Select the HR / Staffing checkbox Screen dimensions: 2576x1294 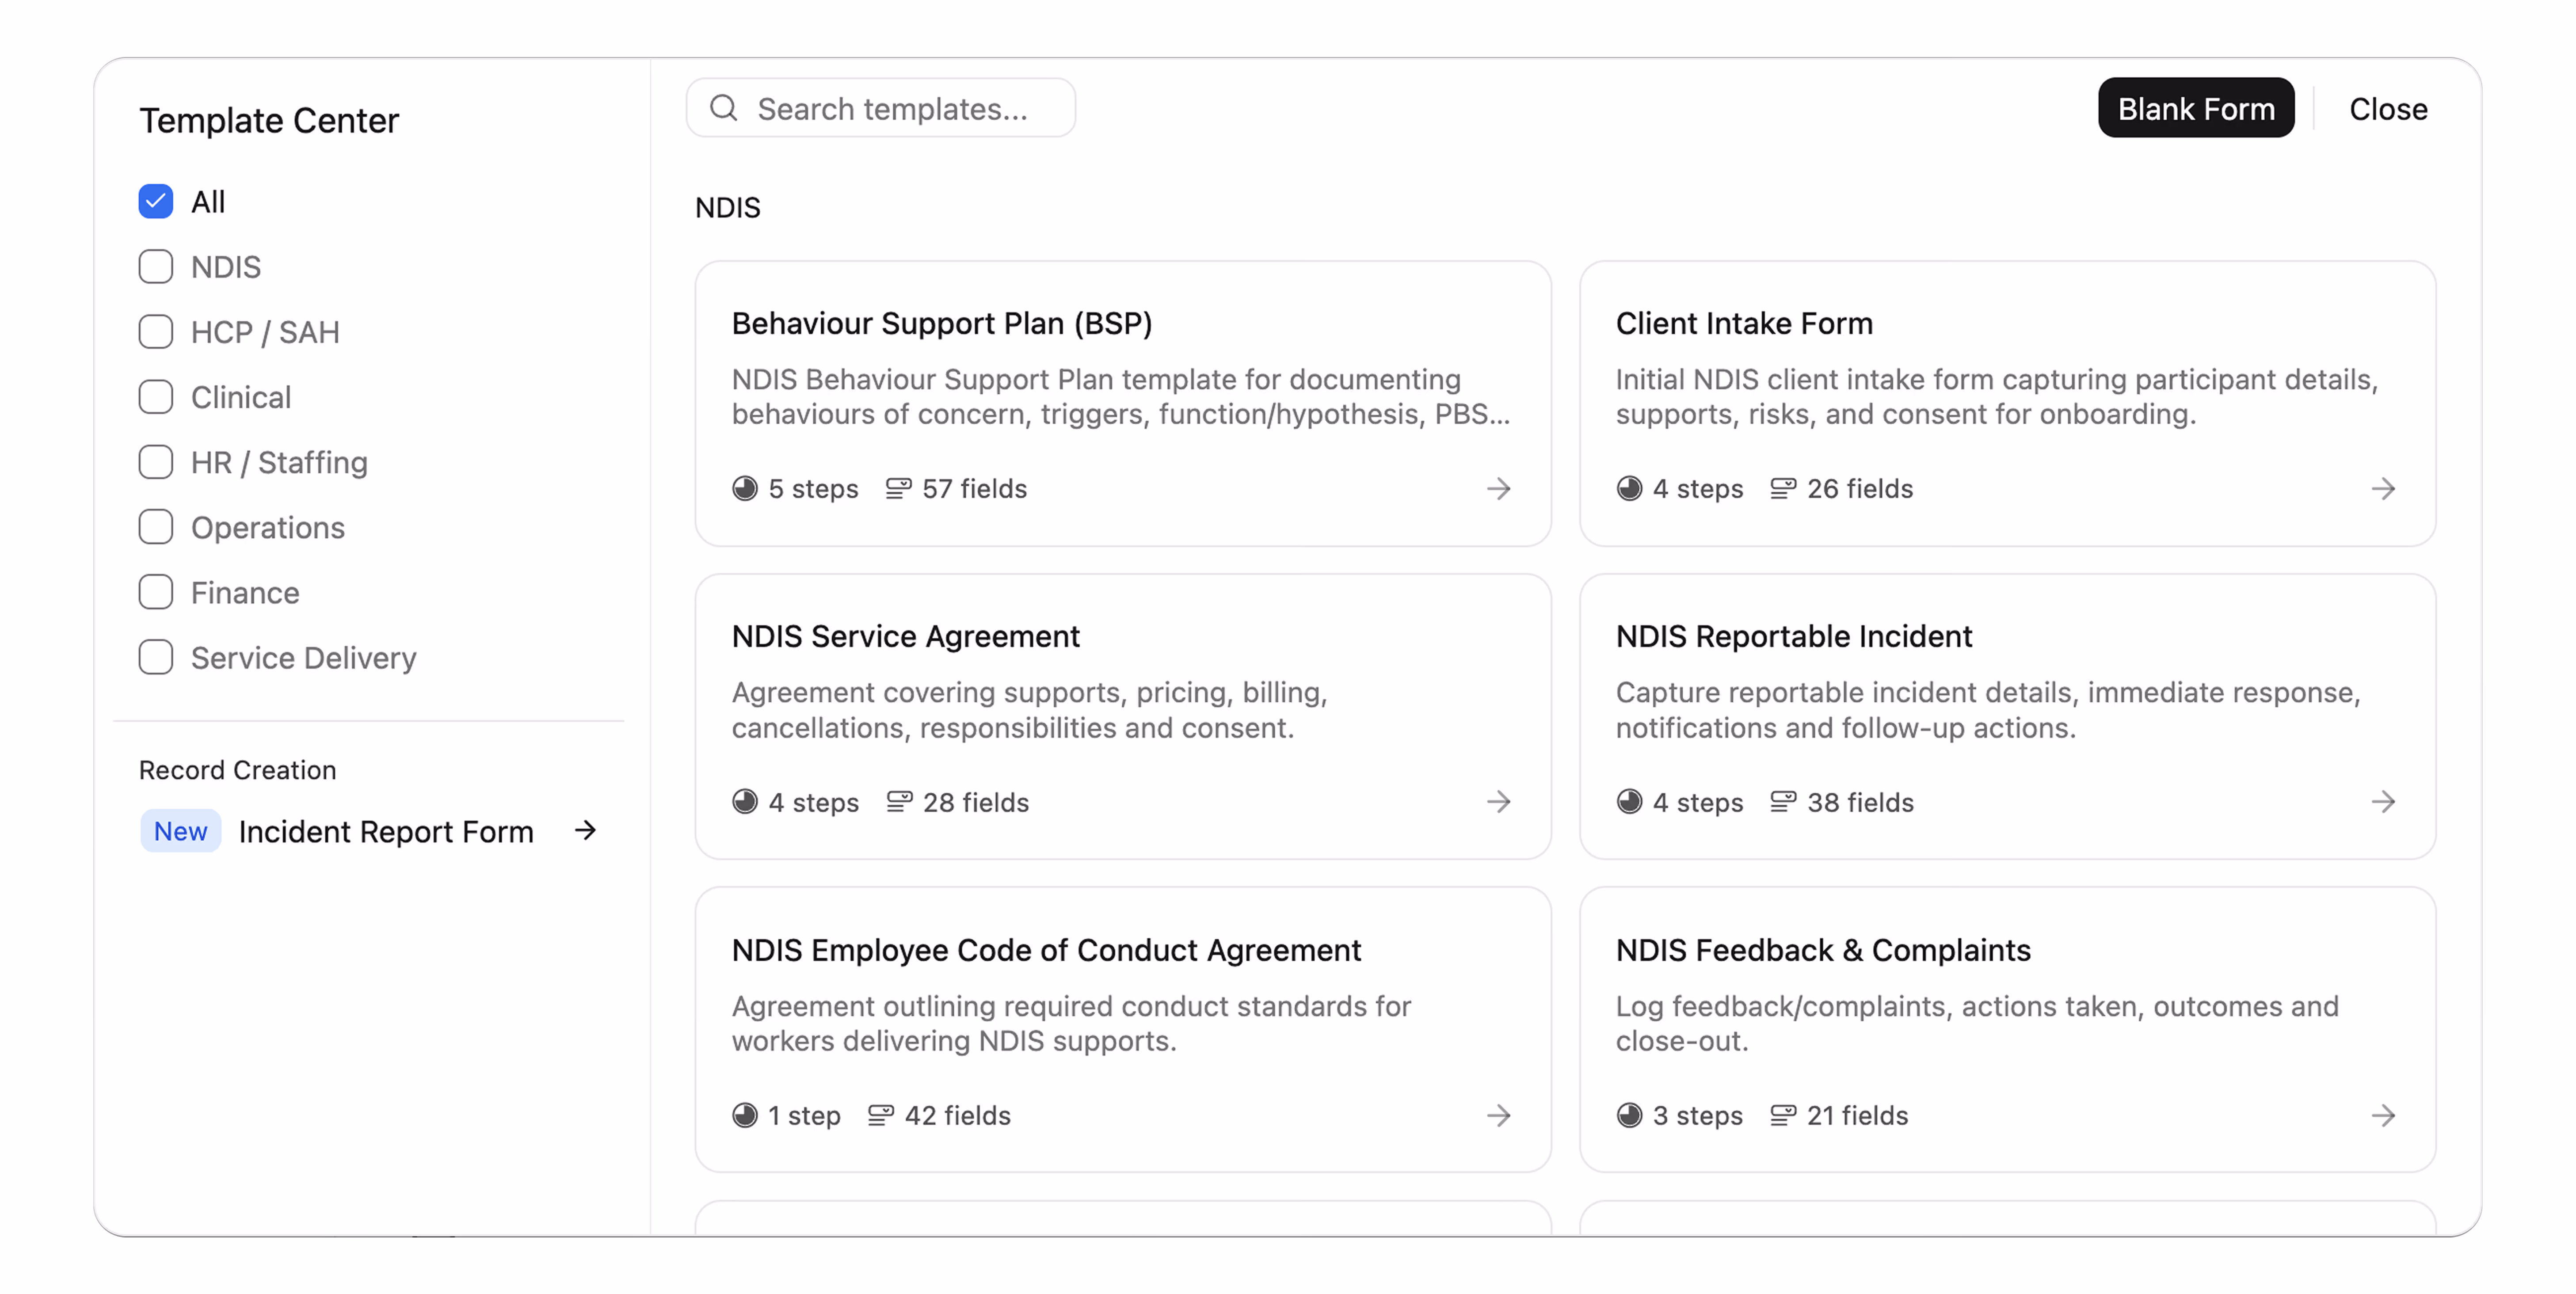tap(156, 462)
